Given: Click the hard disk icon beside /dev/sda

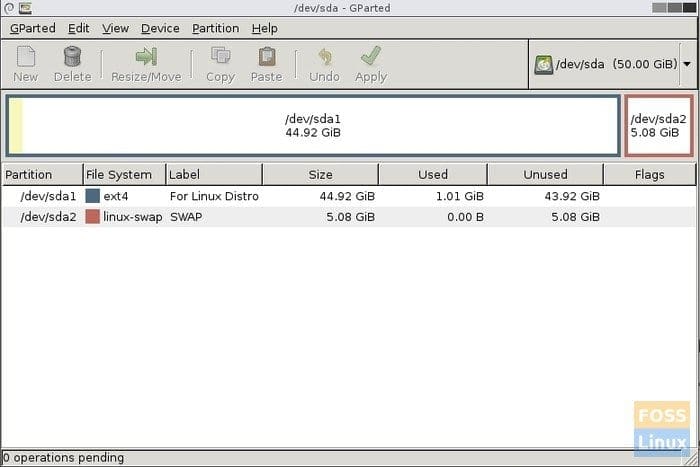Looking at the screenshot, I should point(543,65).
